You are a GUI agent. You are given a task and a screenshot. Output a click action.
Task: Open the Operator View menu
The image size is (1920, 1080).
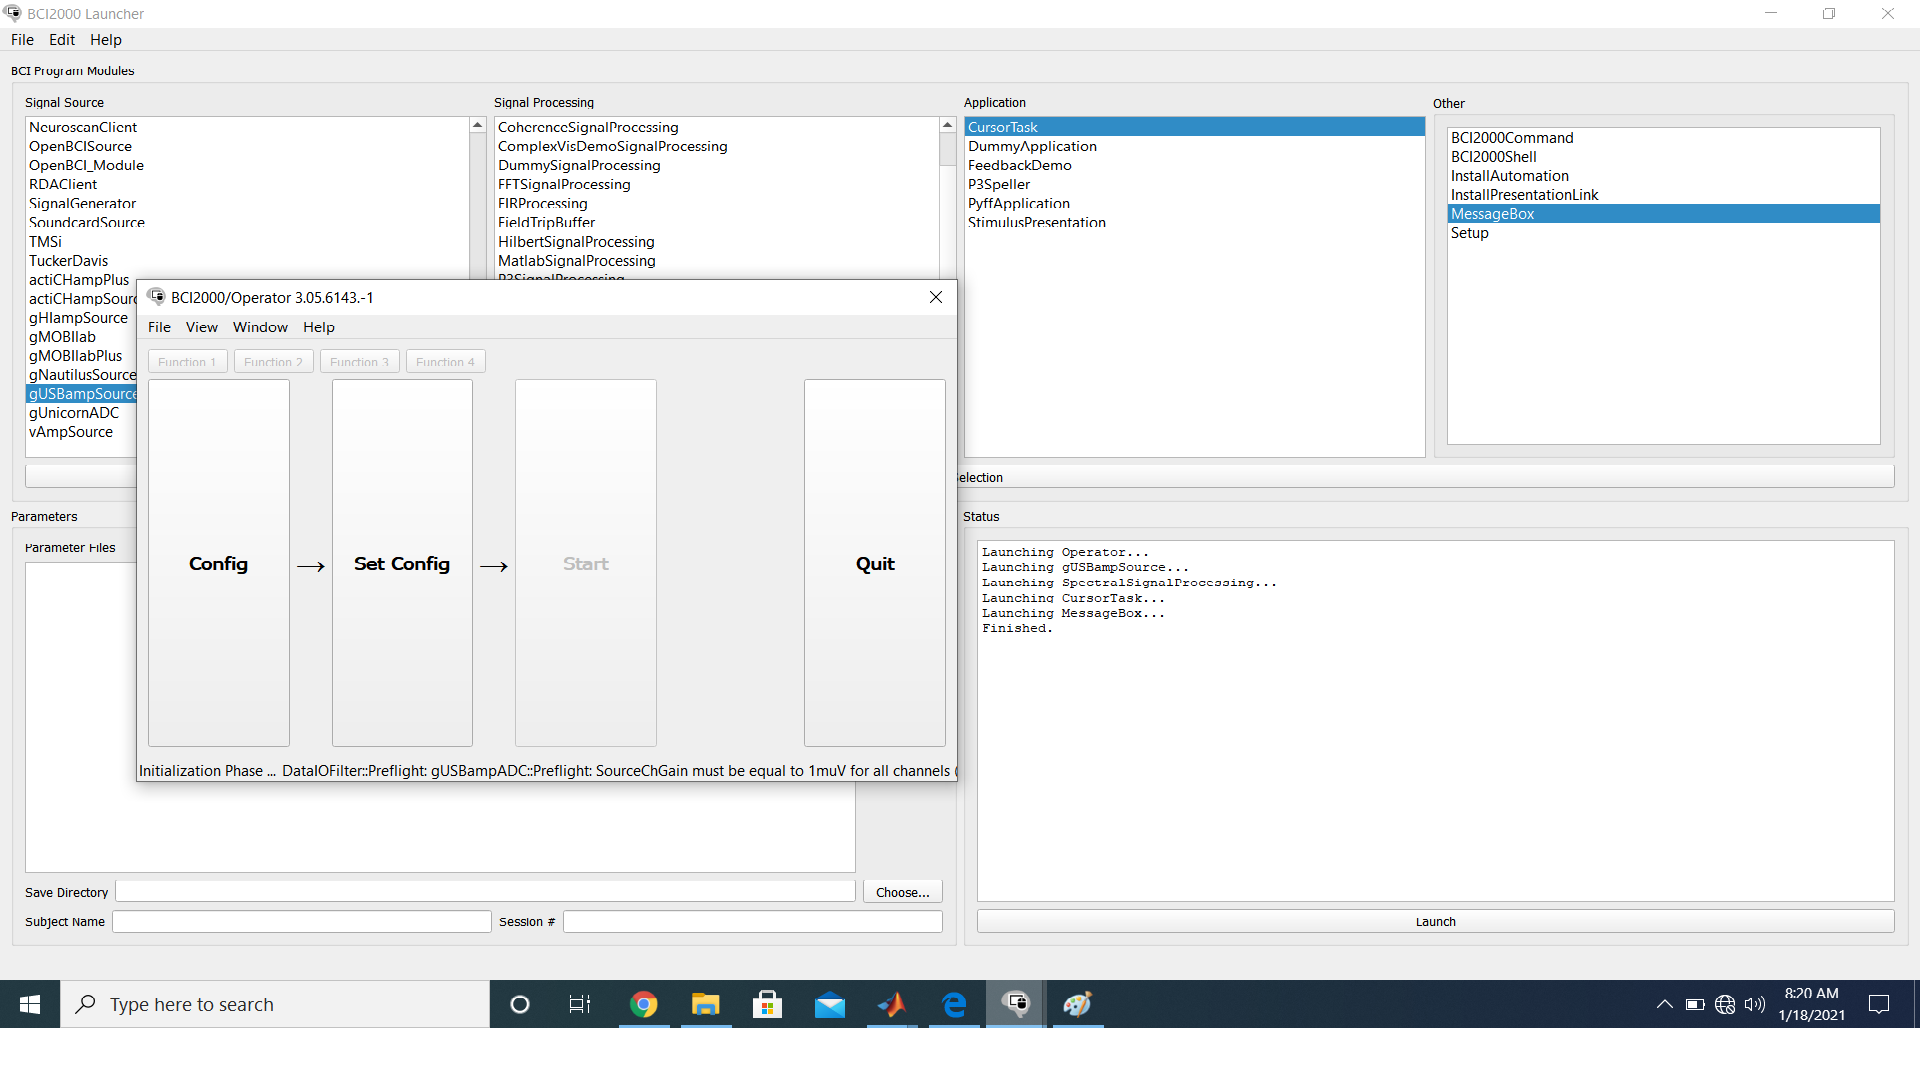pyautogui.click(x=202, y=327)
